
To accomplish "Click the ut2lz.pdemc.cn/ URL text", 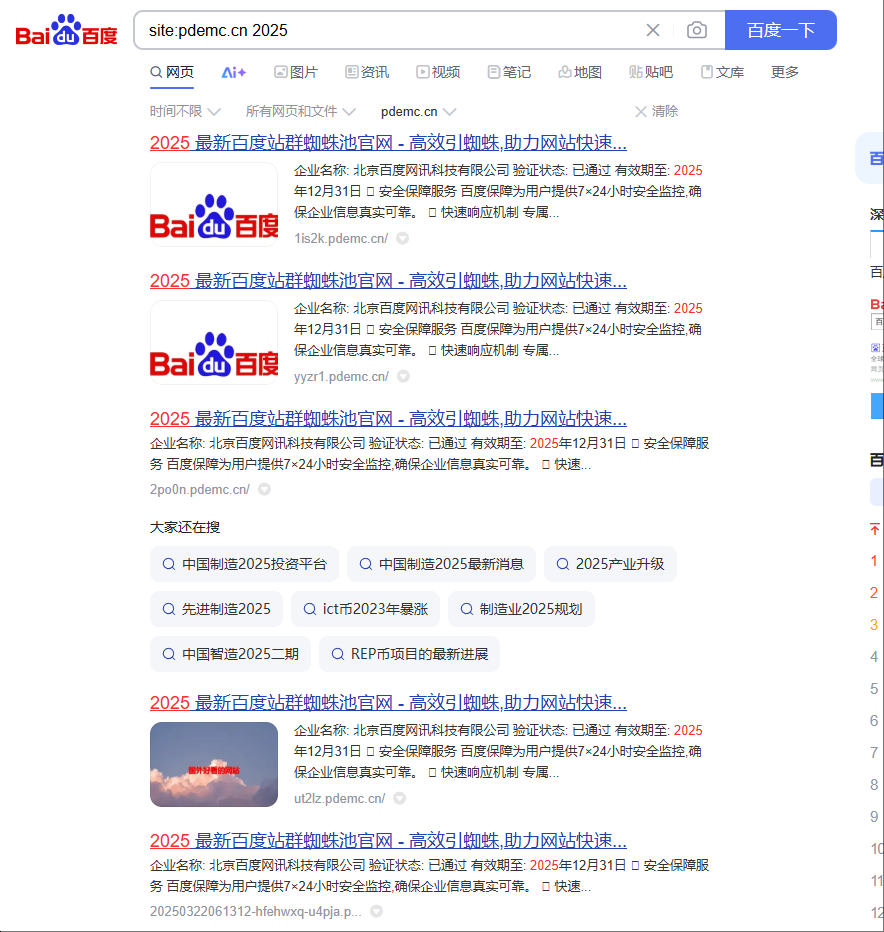I will coord(339,798).
